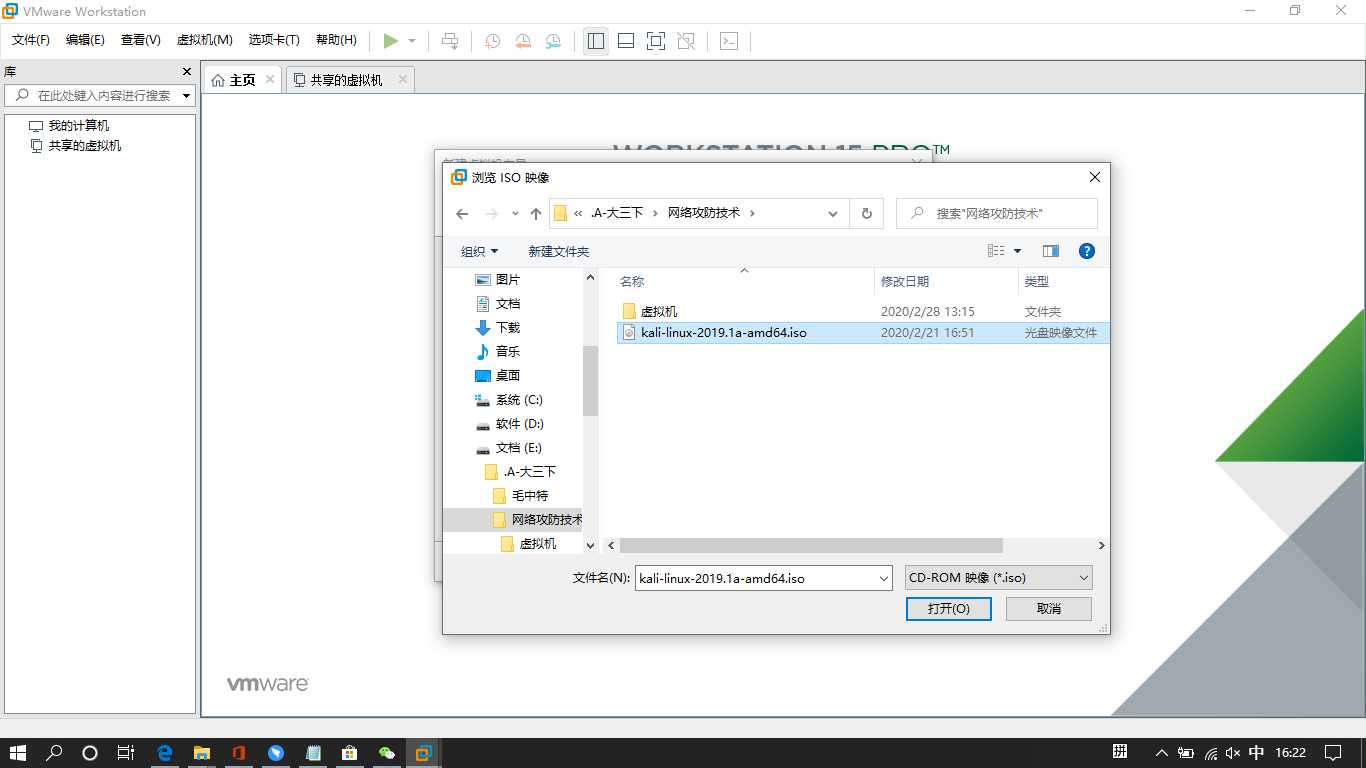This screenshot has width=1366, height=768.
Task: Open the 组织 dropdown menu
Action: pyautogui.click(x=479, y=251)
